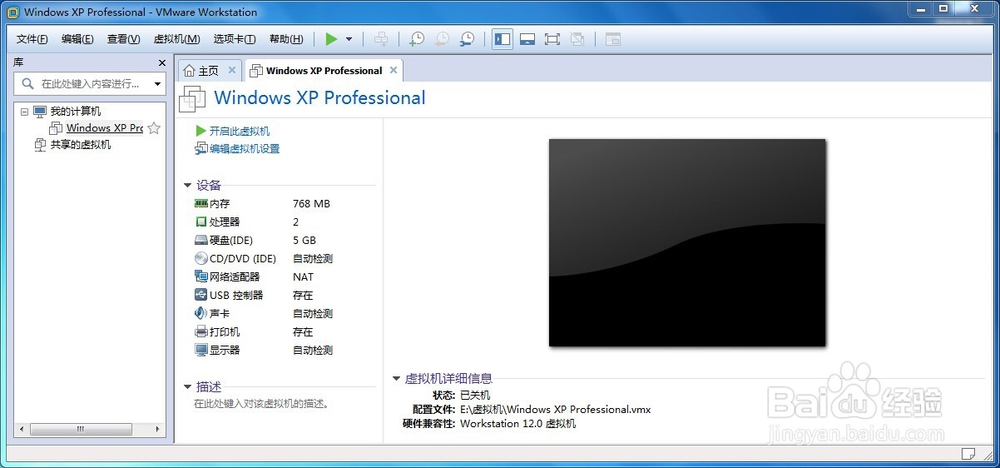The height and width of the screenshot is (468, 1000).
Task: Click the 已关机 status text
Action: [x=474, y=395]
